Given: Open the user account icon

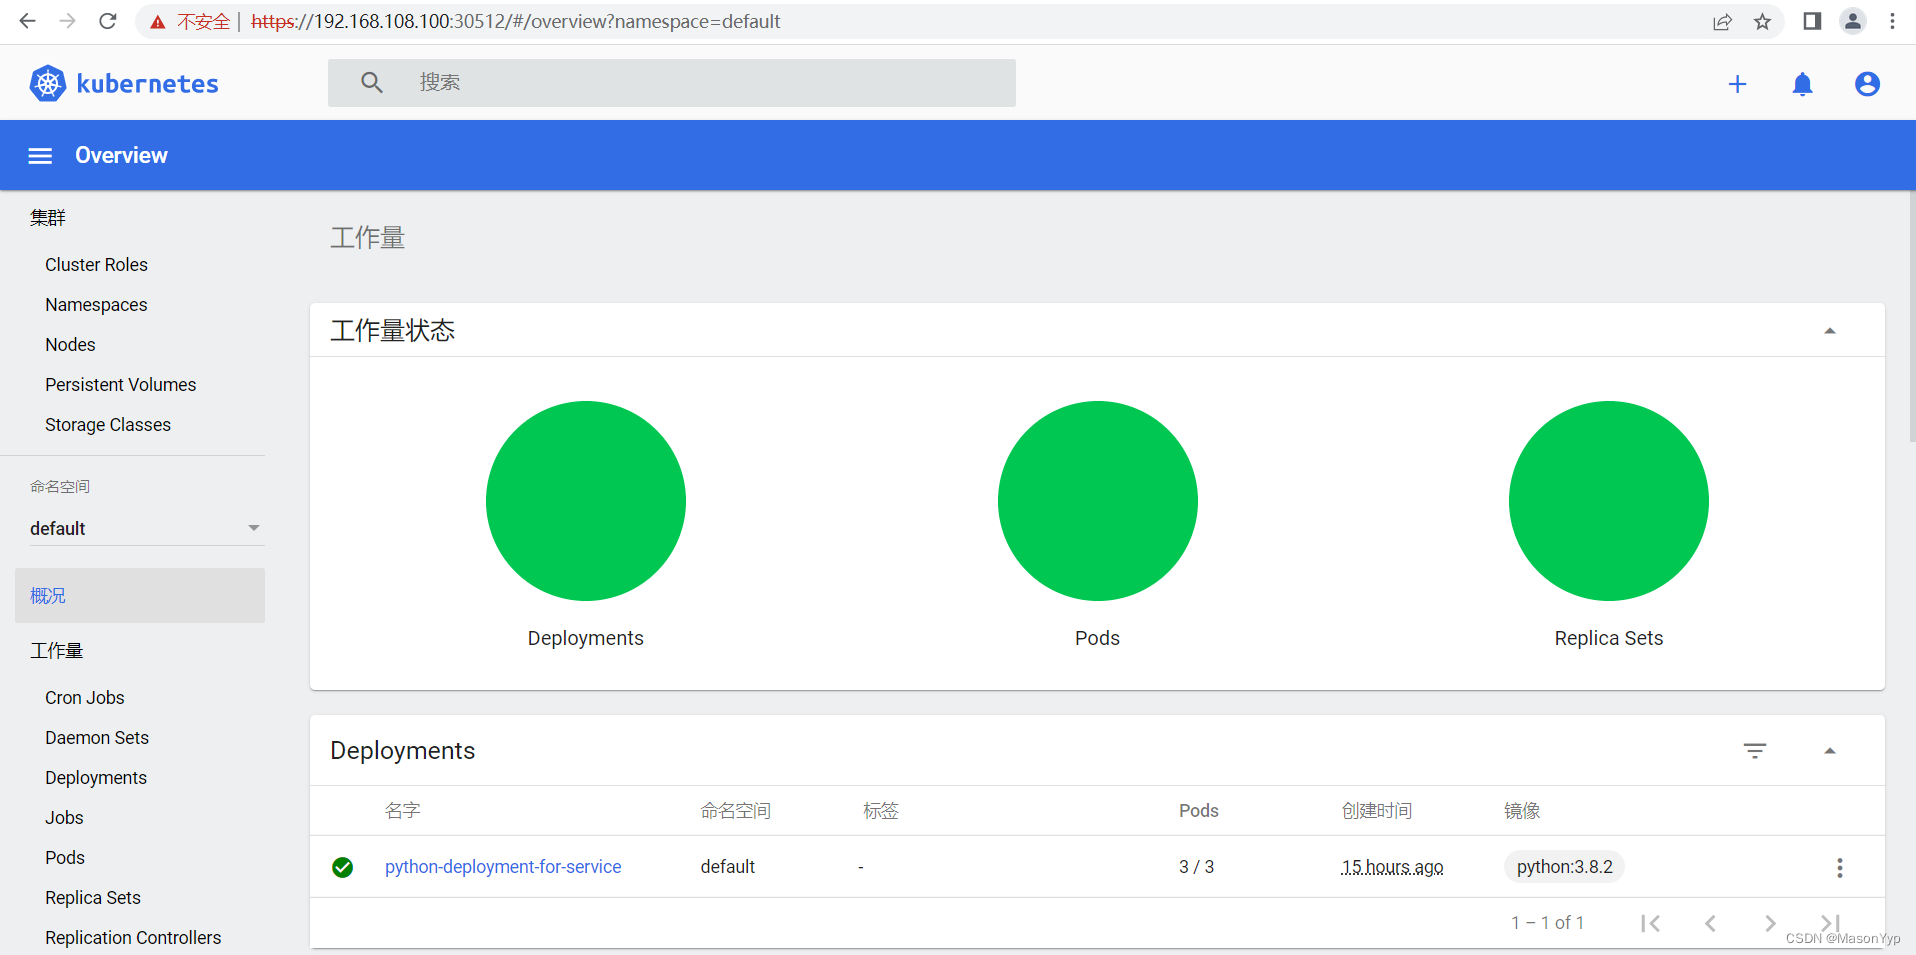Looking at the screenshot, I should (1866, 84).
